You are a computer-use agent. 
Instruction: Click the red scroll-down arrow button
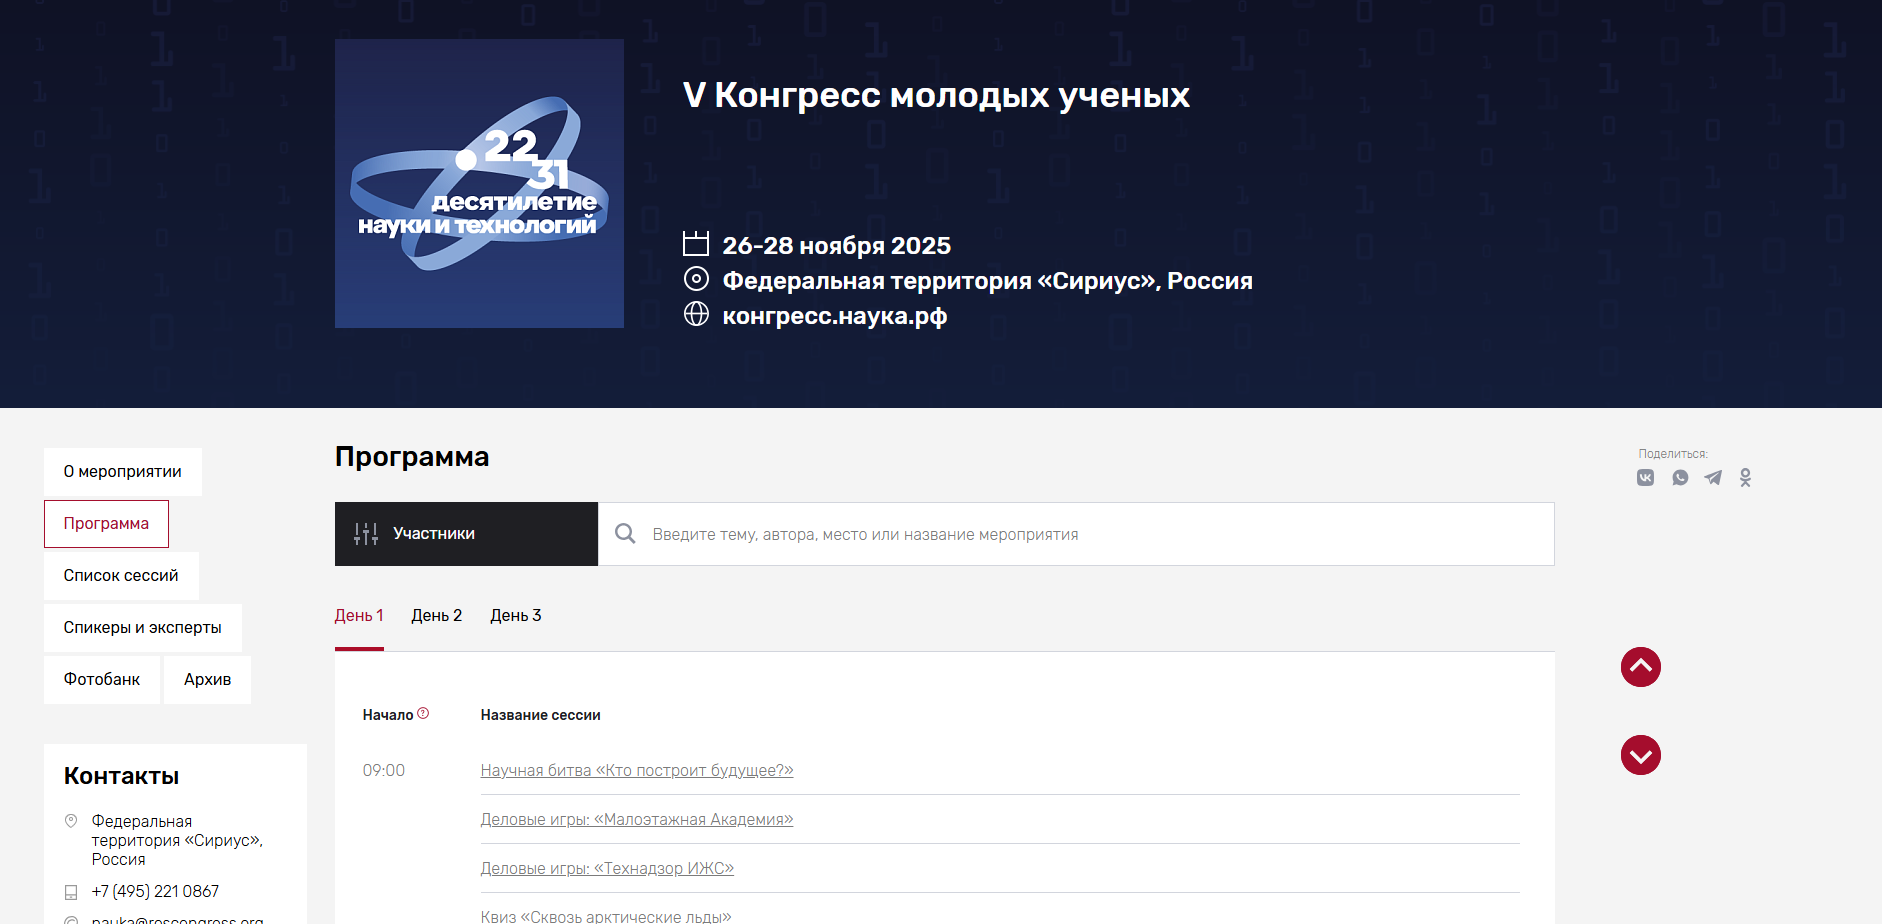click(1640, 755)
